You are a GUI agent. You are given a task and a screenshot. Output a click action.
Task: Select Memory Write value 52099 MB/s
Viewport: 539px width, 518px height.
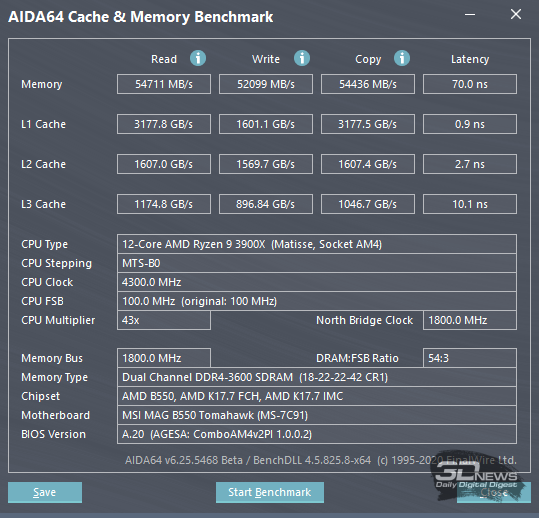[x=266, y=84]
